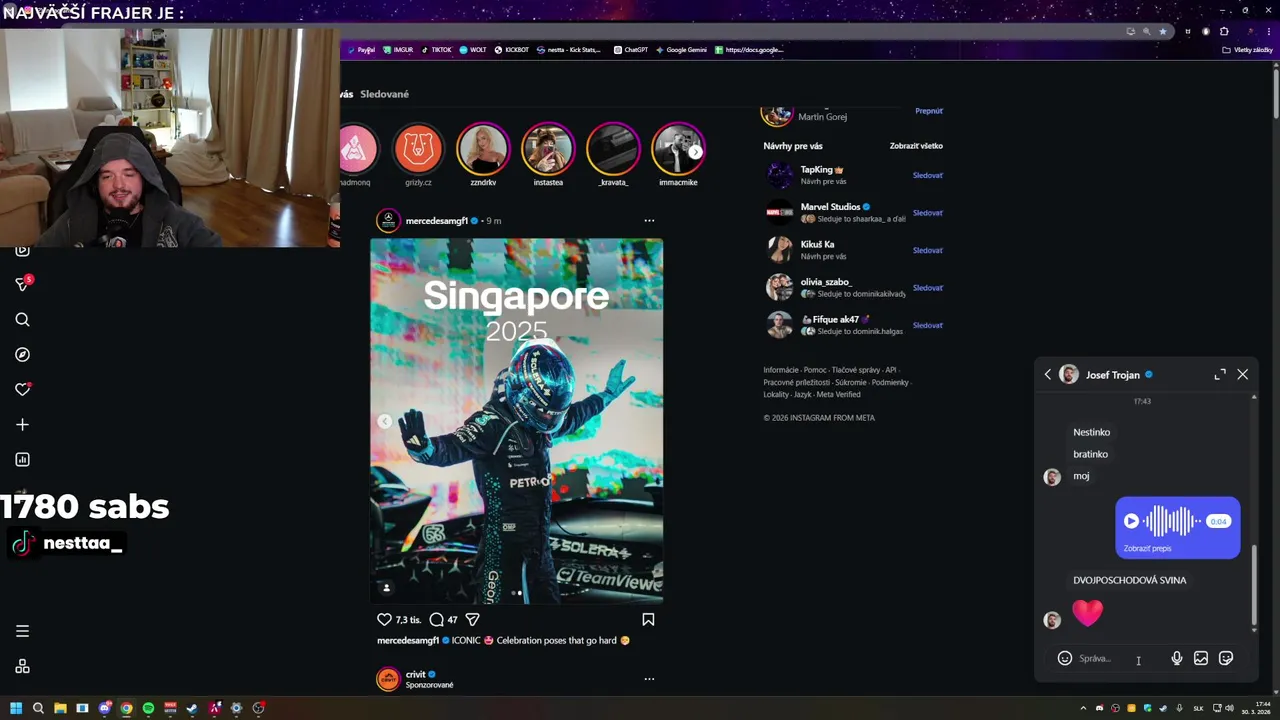This screenshot has width=1280, height=720.
Task: Go to previous image in Singapore post
Action: pos(384,421)
